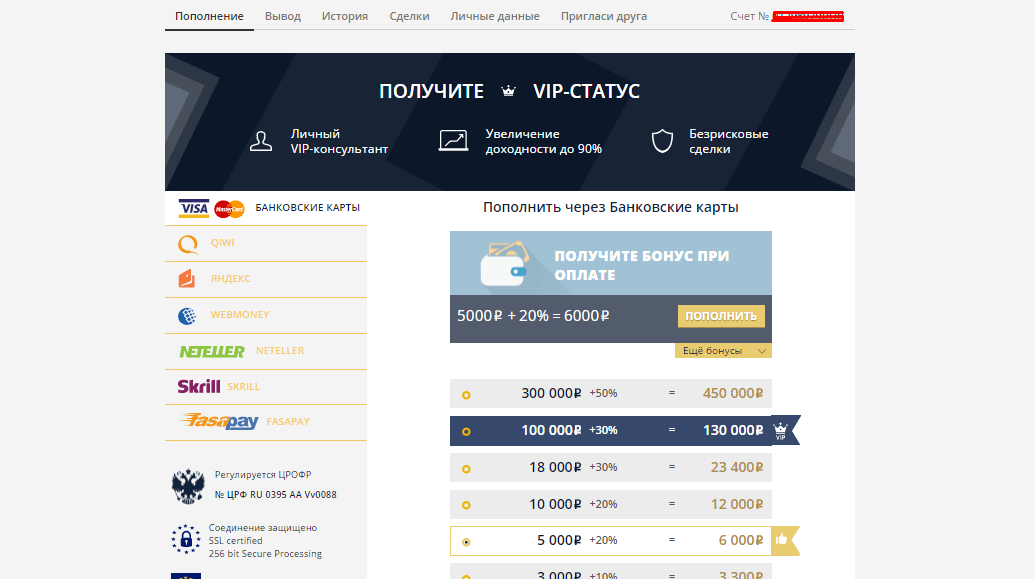Viewport: 1035px width, 579px height.
Task: Click the '10 000₽' deposit amount
Action: tap(555, 504)
